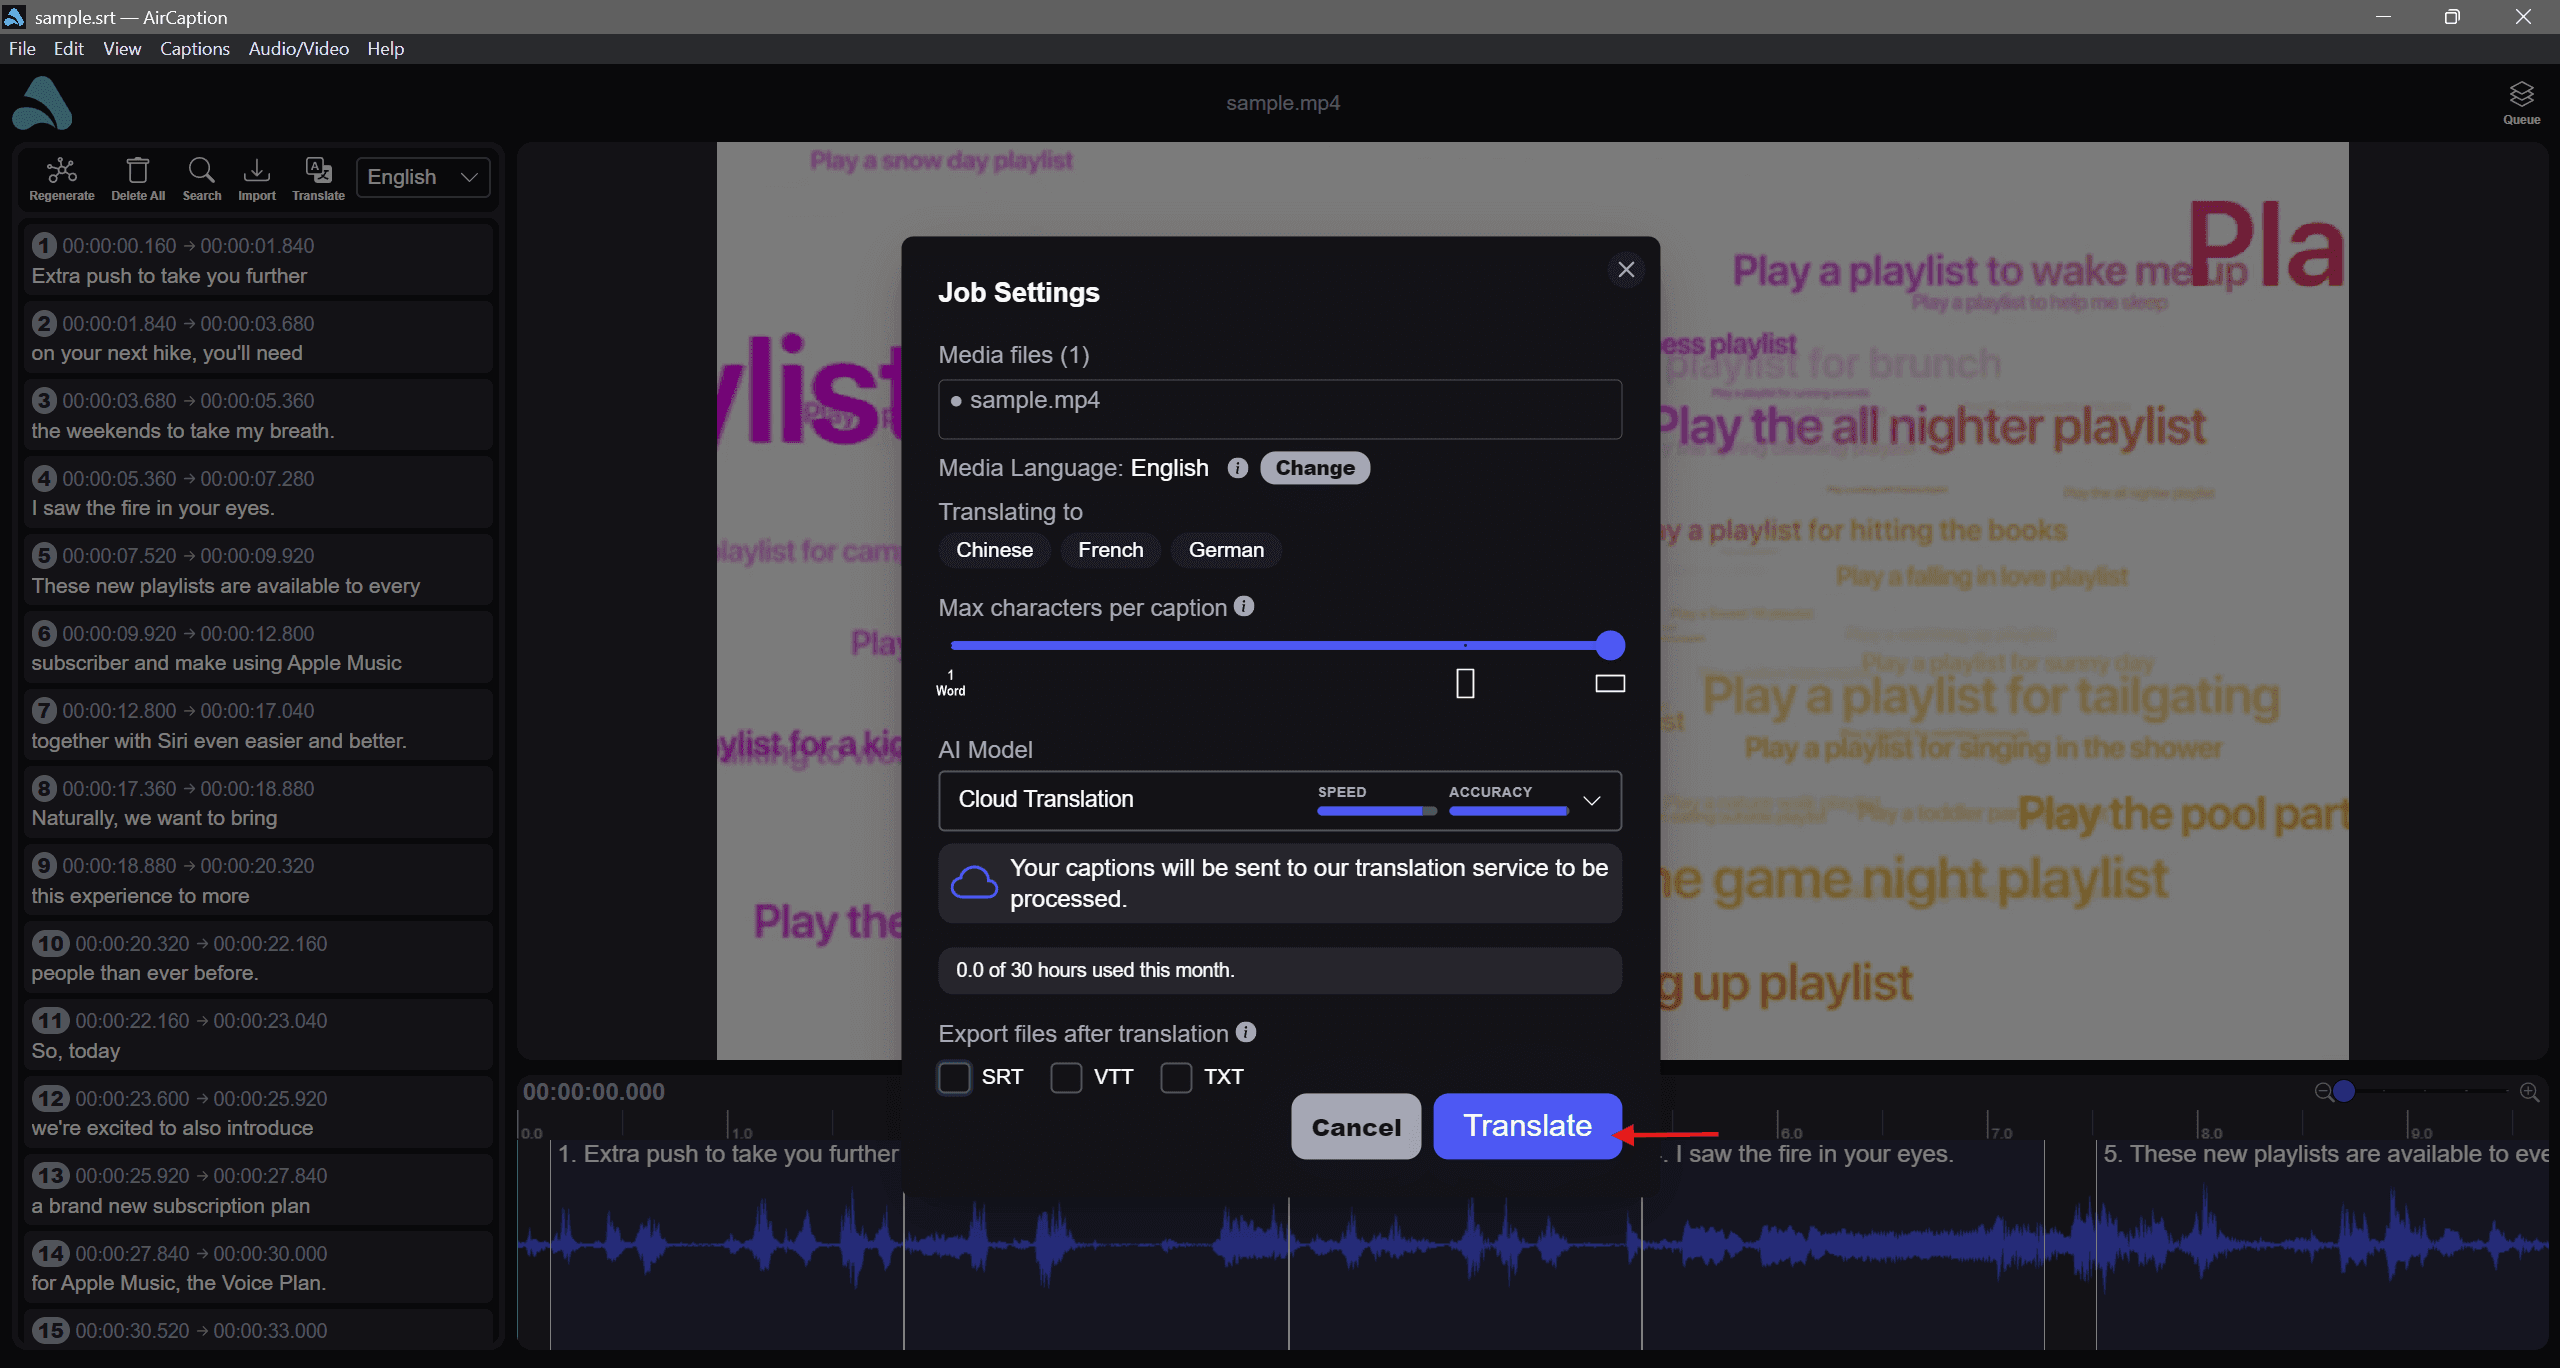This screenshot has height=1368, width=2560.
Task: Select caption 5 'These new playlists are available to every'
Action: coord(258,570)
